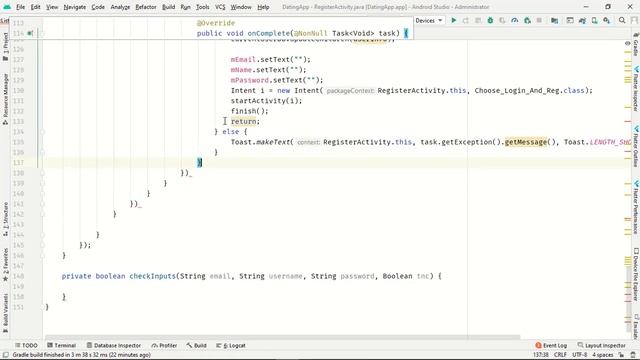Toggle fold marker at line 139
640x360 pixels.
[42, 183]
